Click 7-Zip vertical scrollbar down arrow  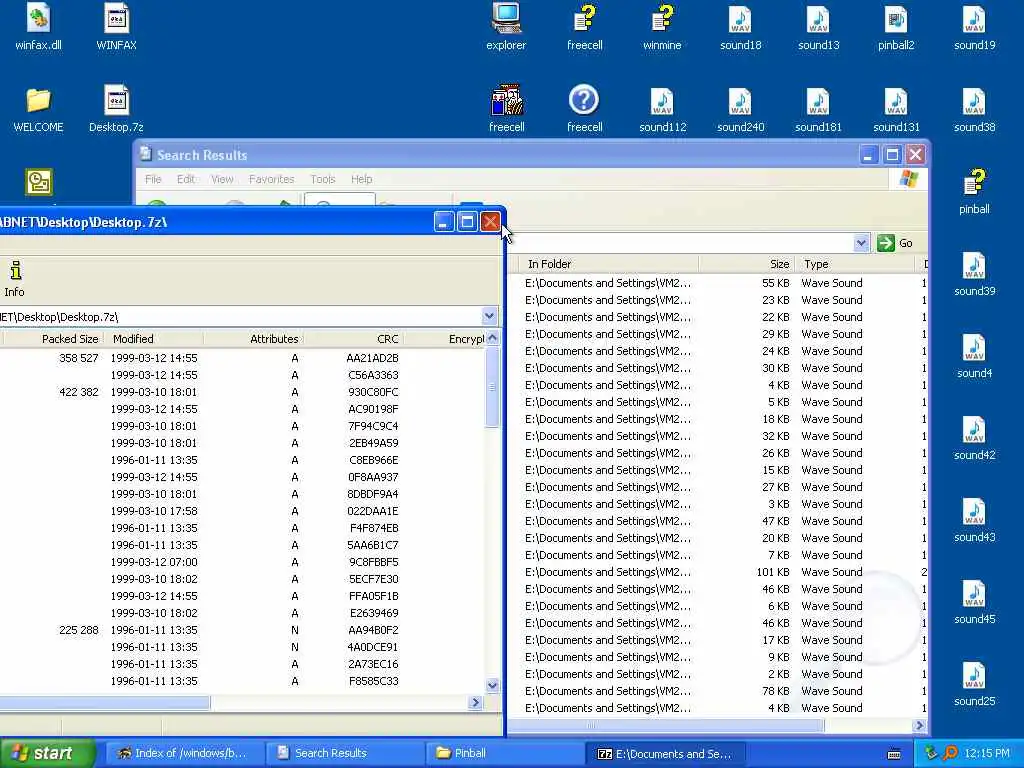[x=492, y=685]
